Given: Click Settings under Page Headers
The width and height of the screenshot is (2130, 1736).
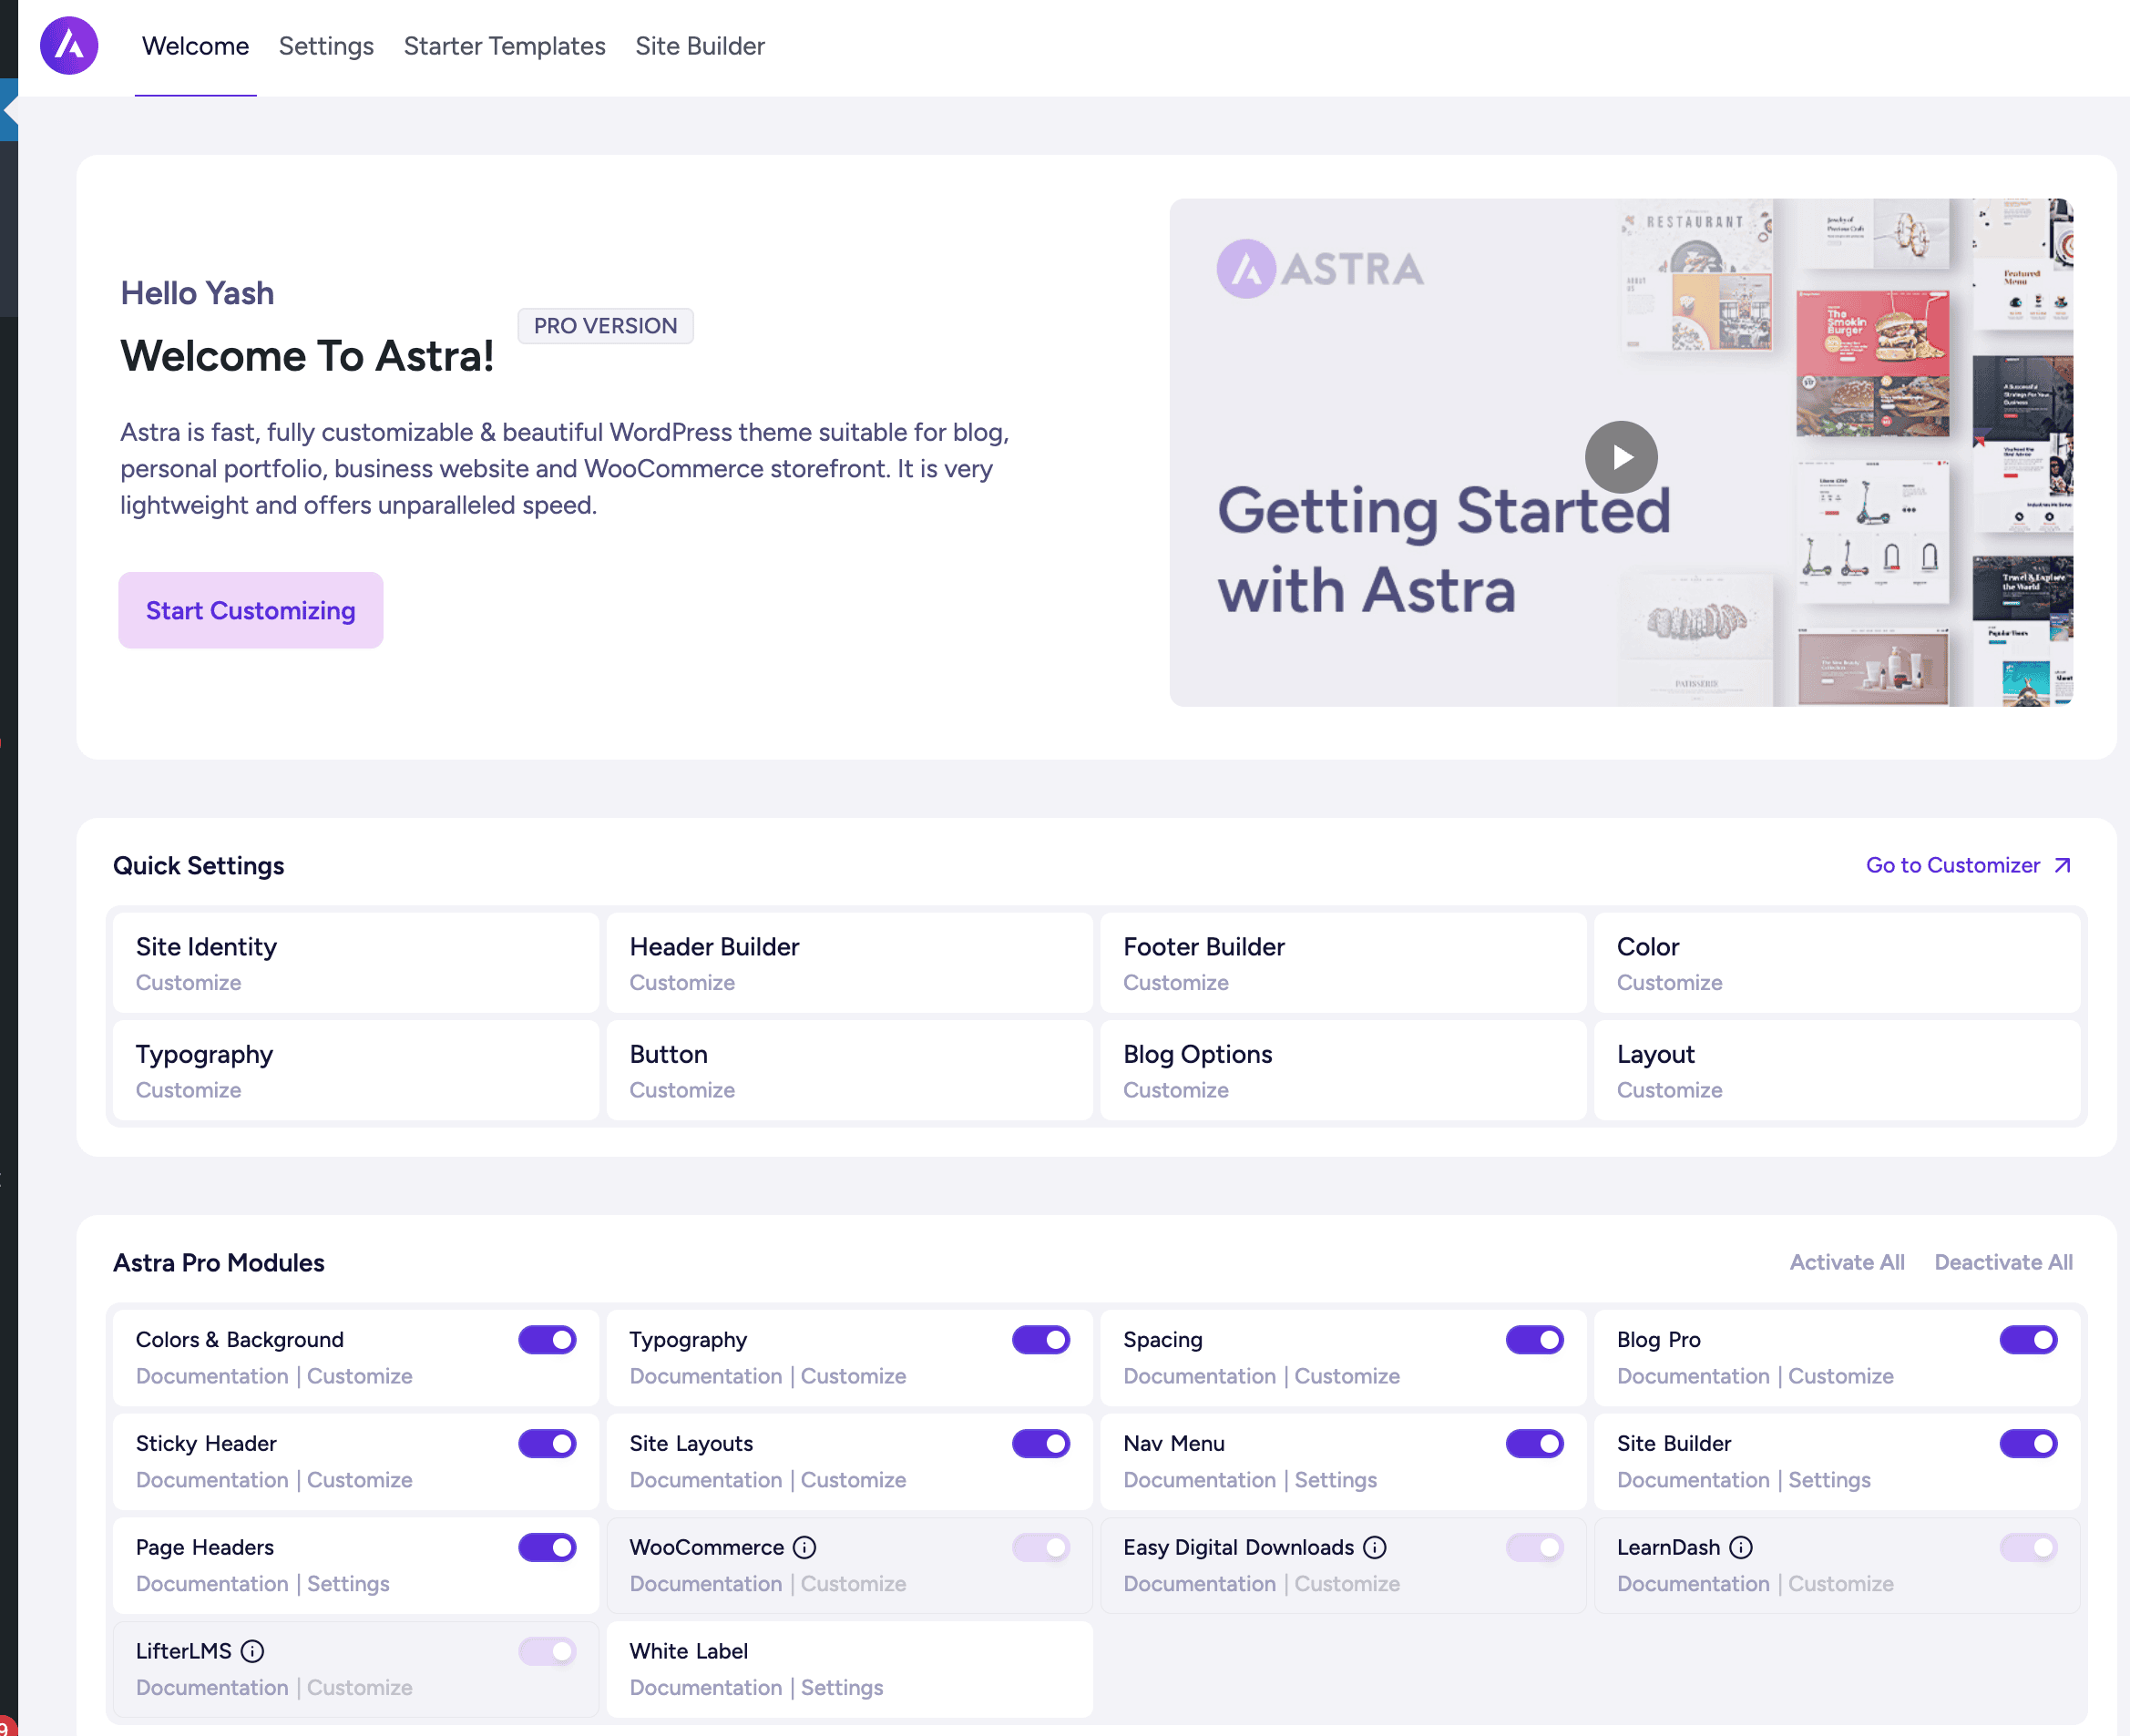Looking at the screenshot, I should (348, 1584).
